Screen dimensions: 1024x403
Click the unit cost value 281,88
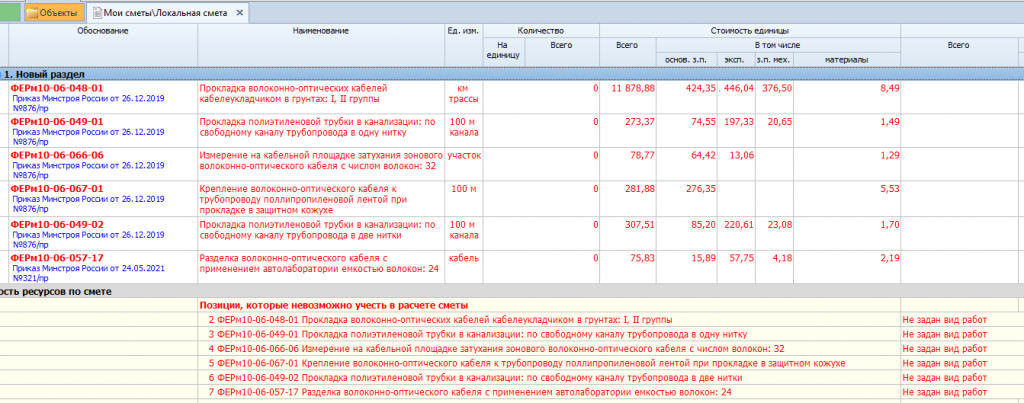[640, 189]
